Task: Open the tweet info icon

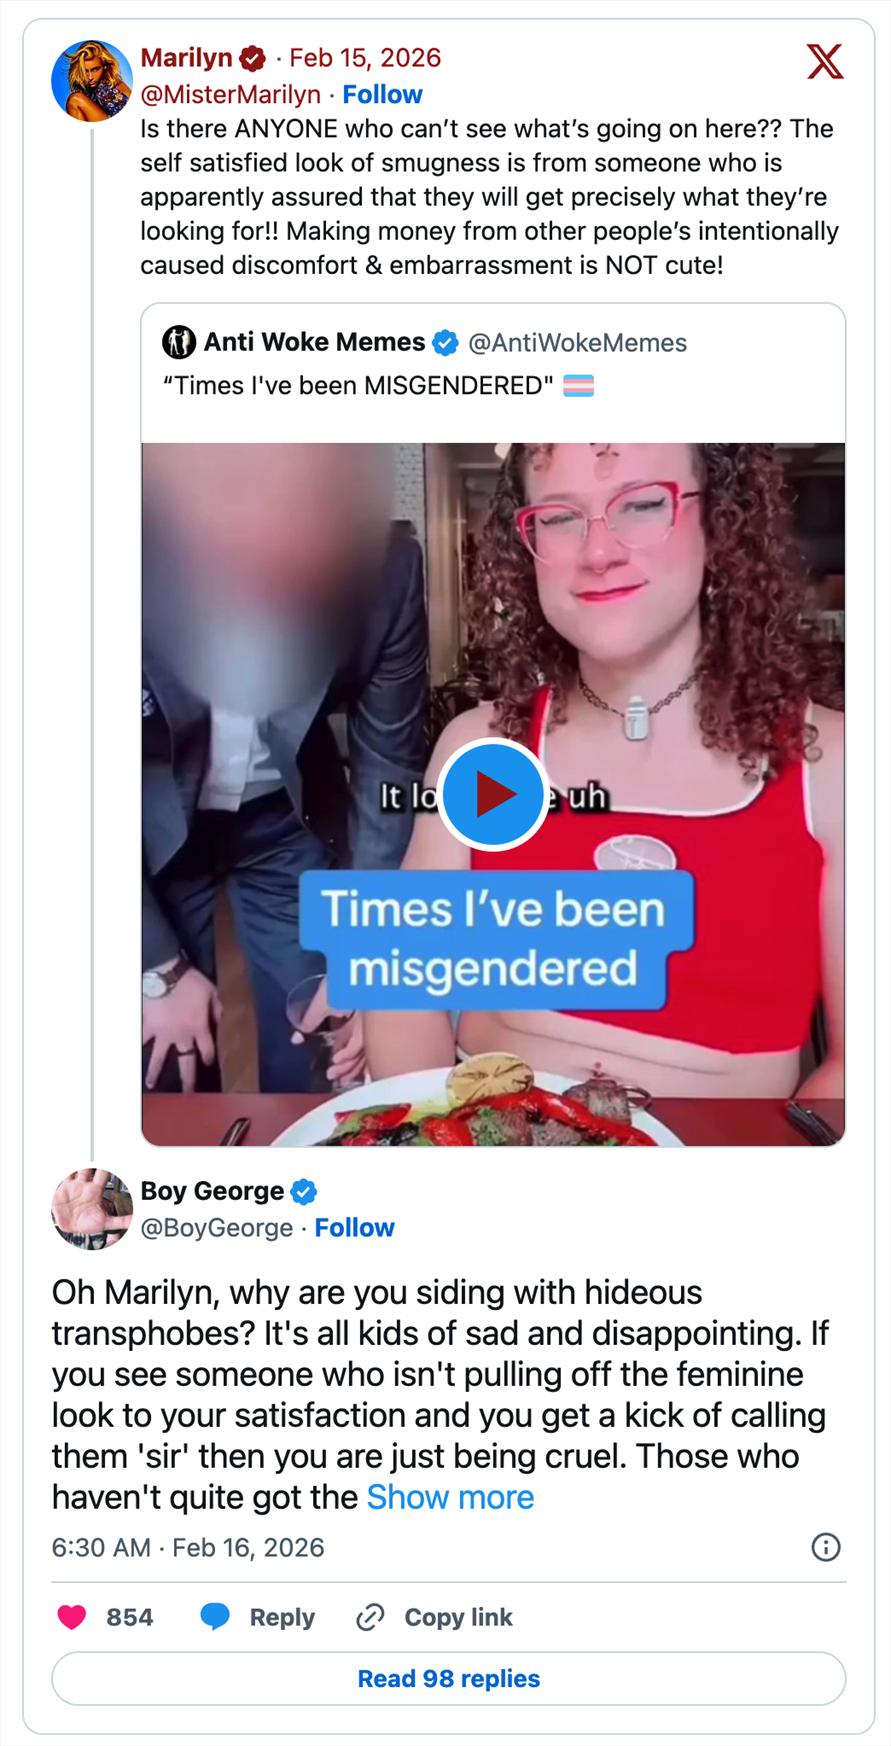Action: (x=825, y=1547)
